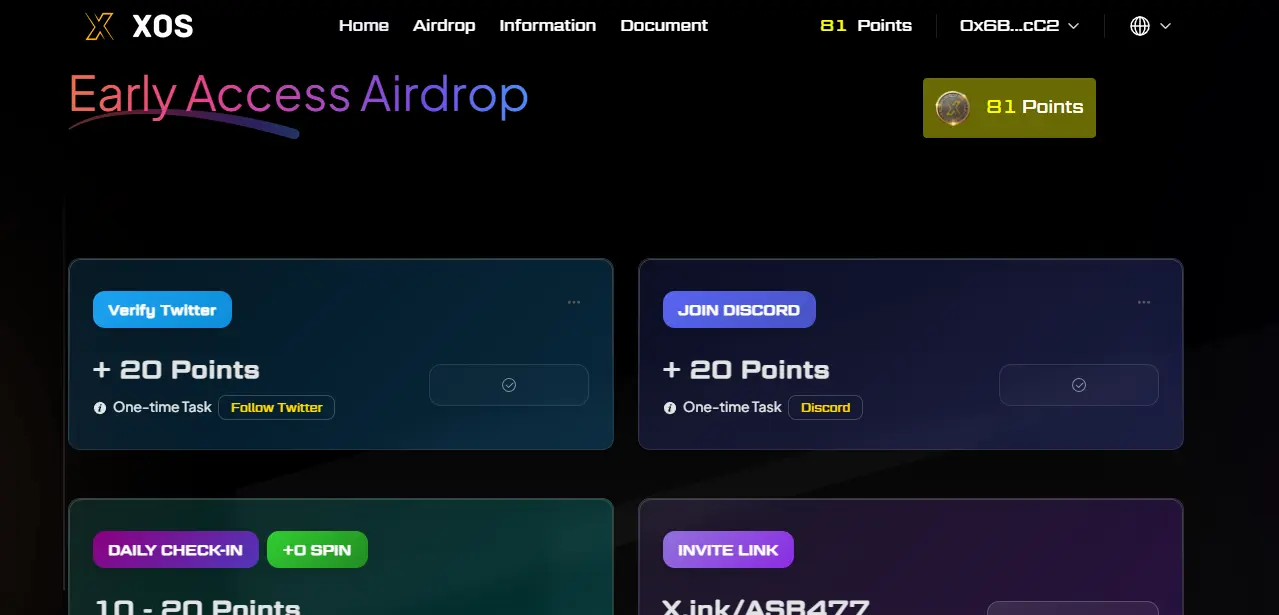Click the yellow Discord tag
Screen dimensions: 1279x615
[826, 408]
